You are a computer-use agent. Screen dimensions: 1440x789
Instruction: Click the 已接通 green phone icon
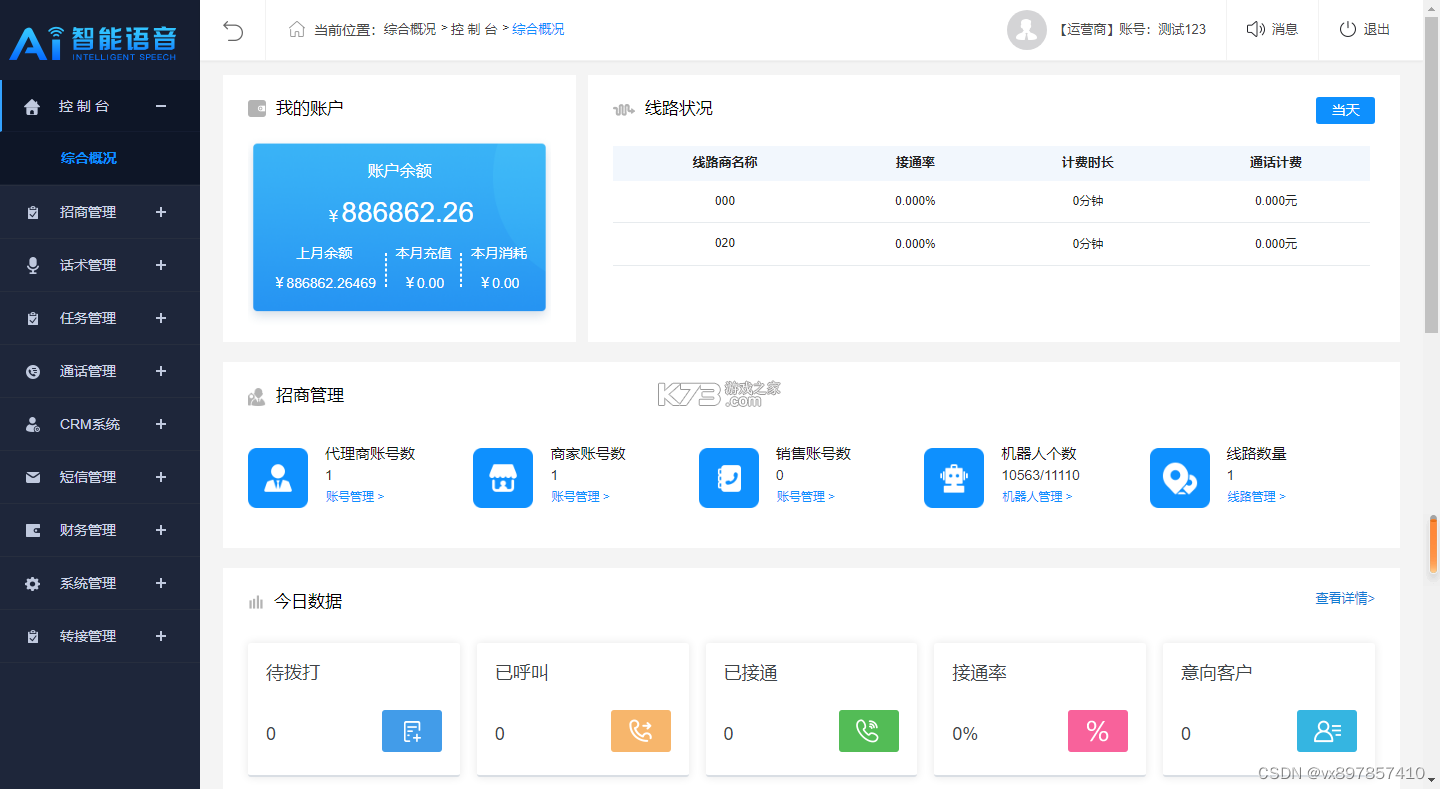click(869, 731)
